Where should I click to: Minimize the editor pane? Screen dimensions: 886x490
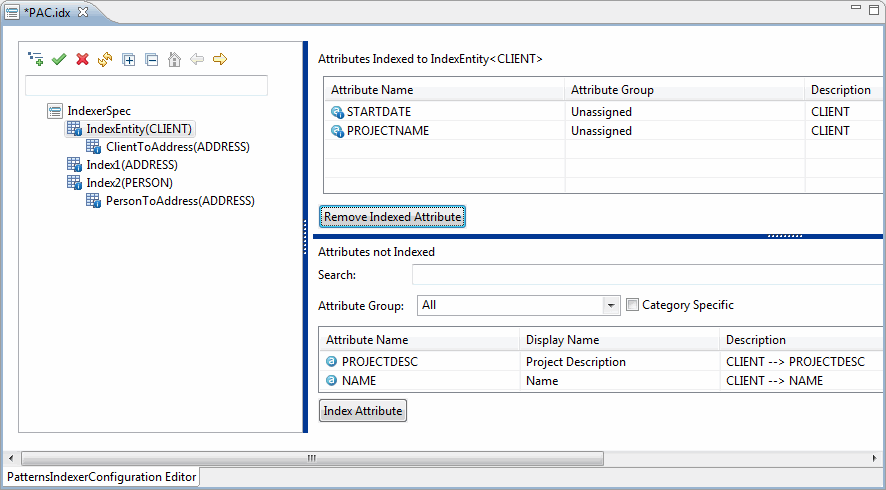click(x=856, y=8)
